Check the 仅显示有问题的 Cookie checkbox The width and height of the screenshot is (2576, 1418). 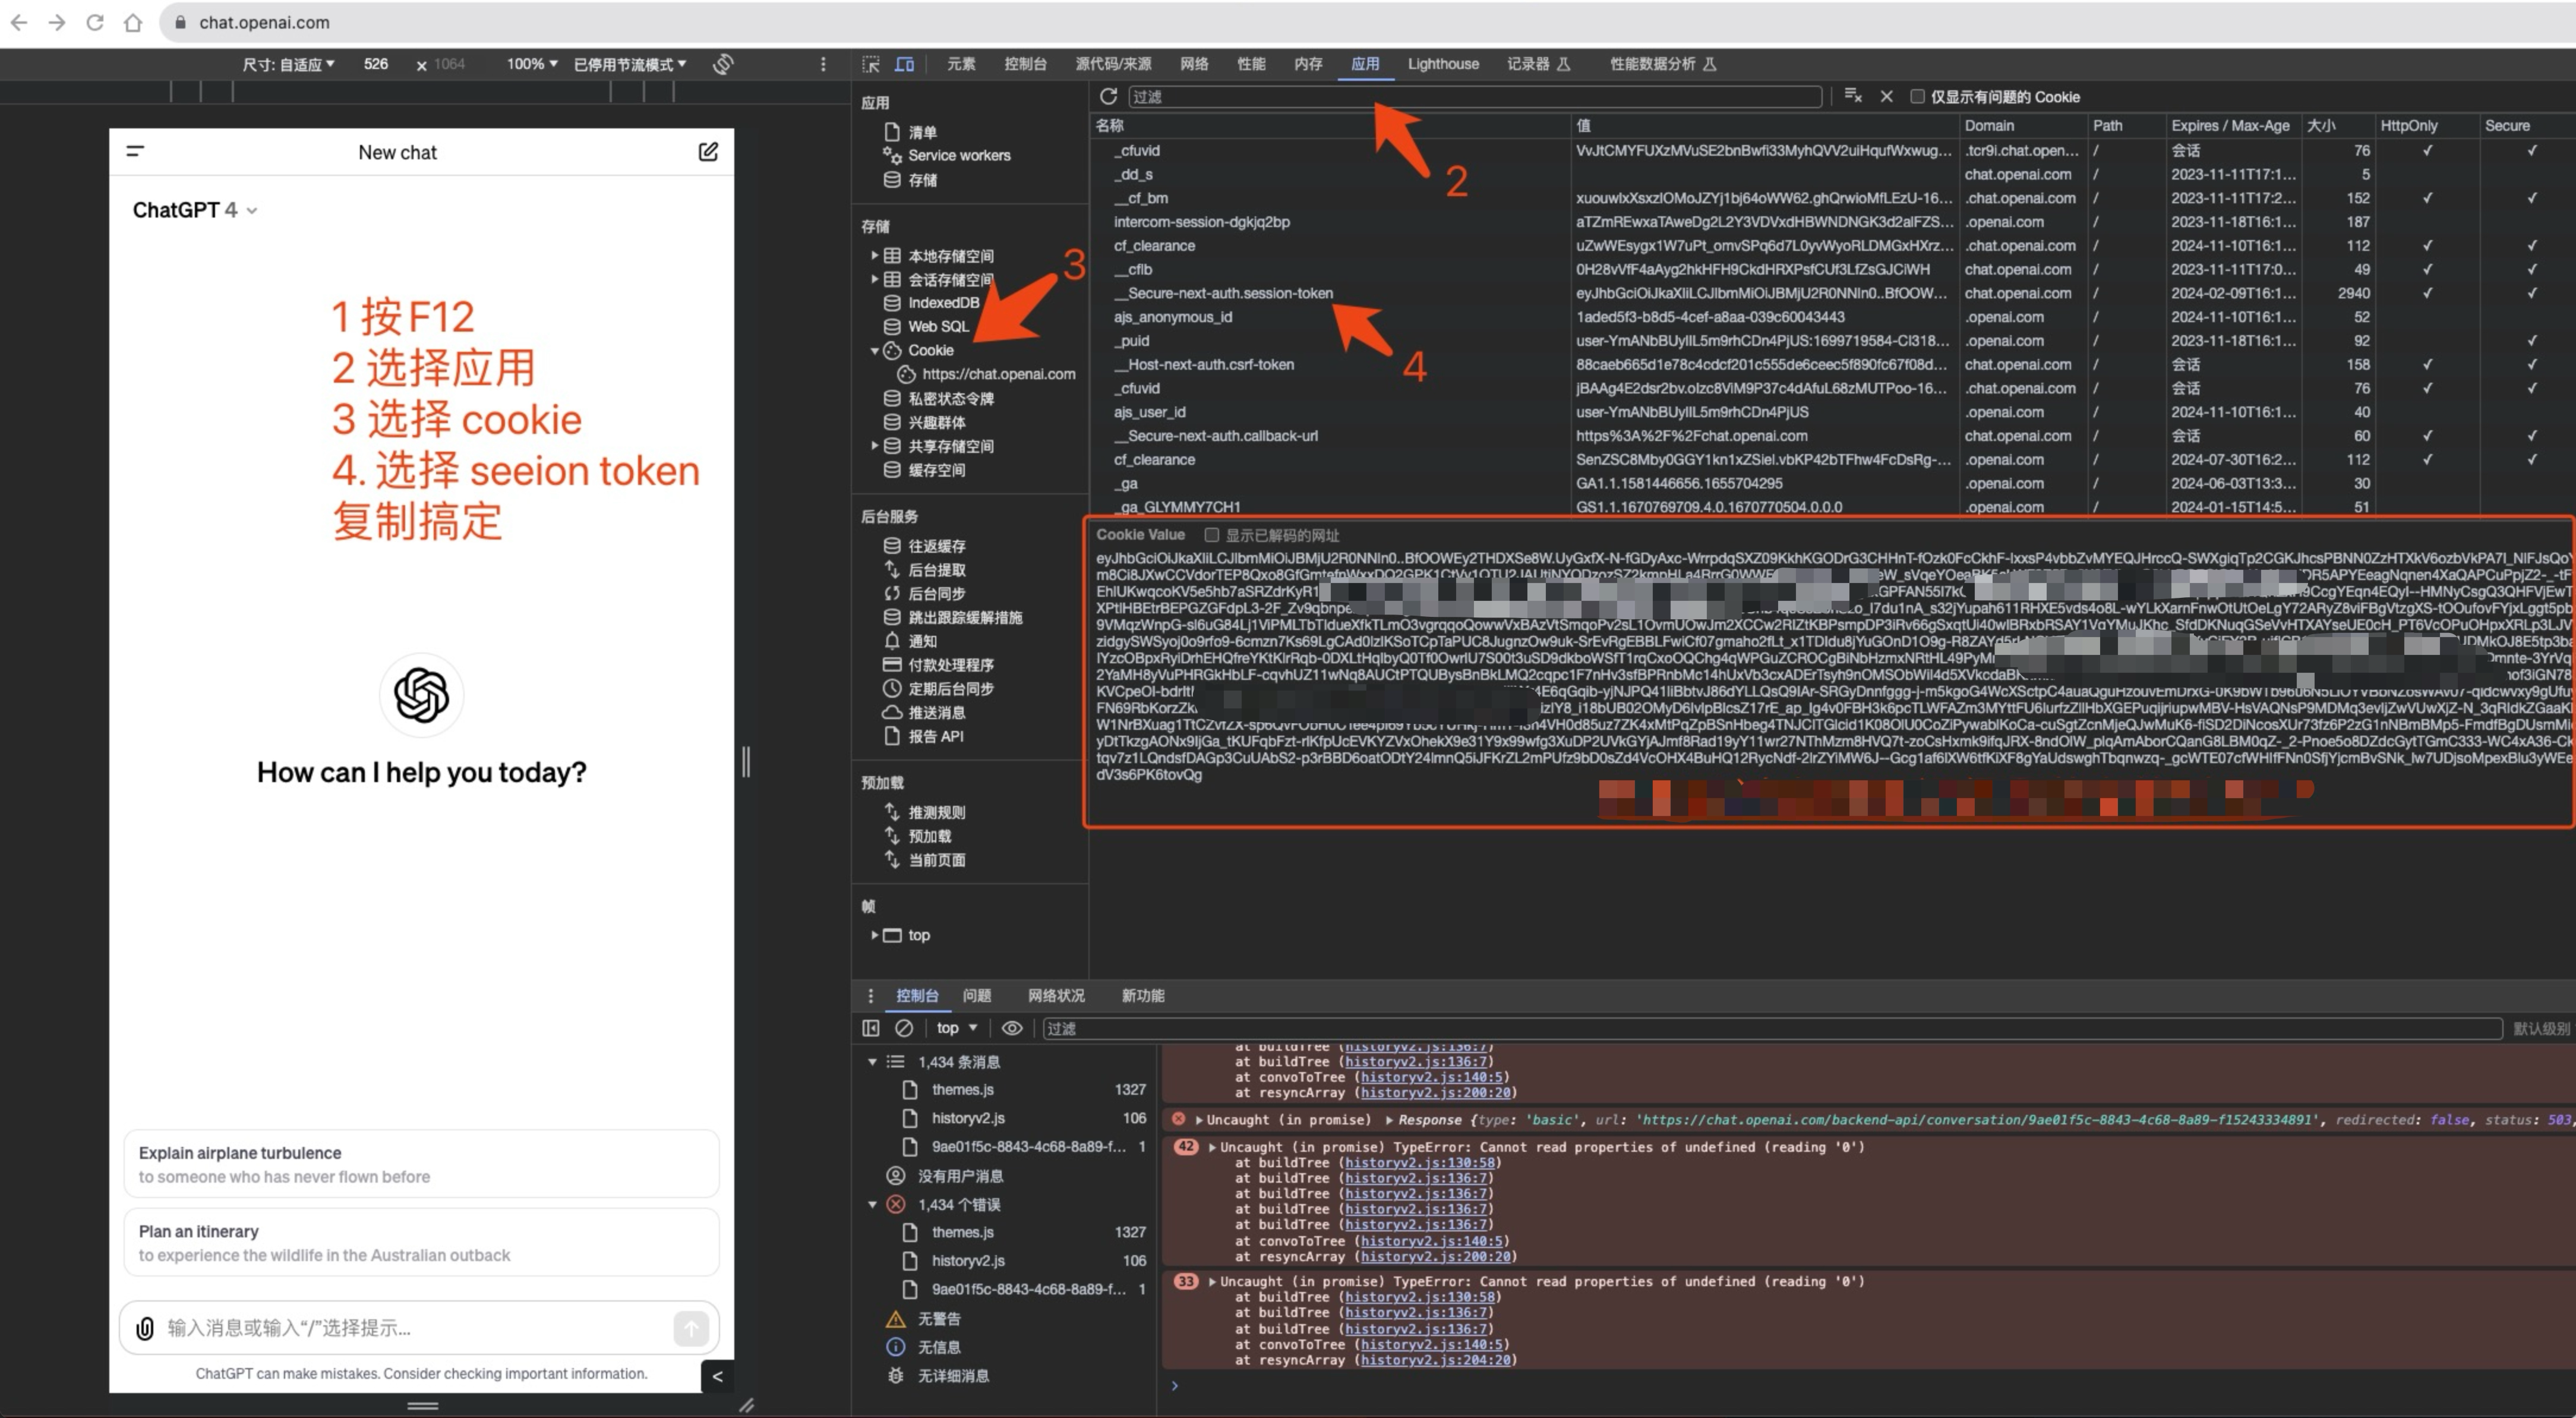coord(1917,96)
